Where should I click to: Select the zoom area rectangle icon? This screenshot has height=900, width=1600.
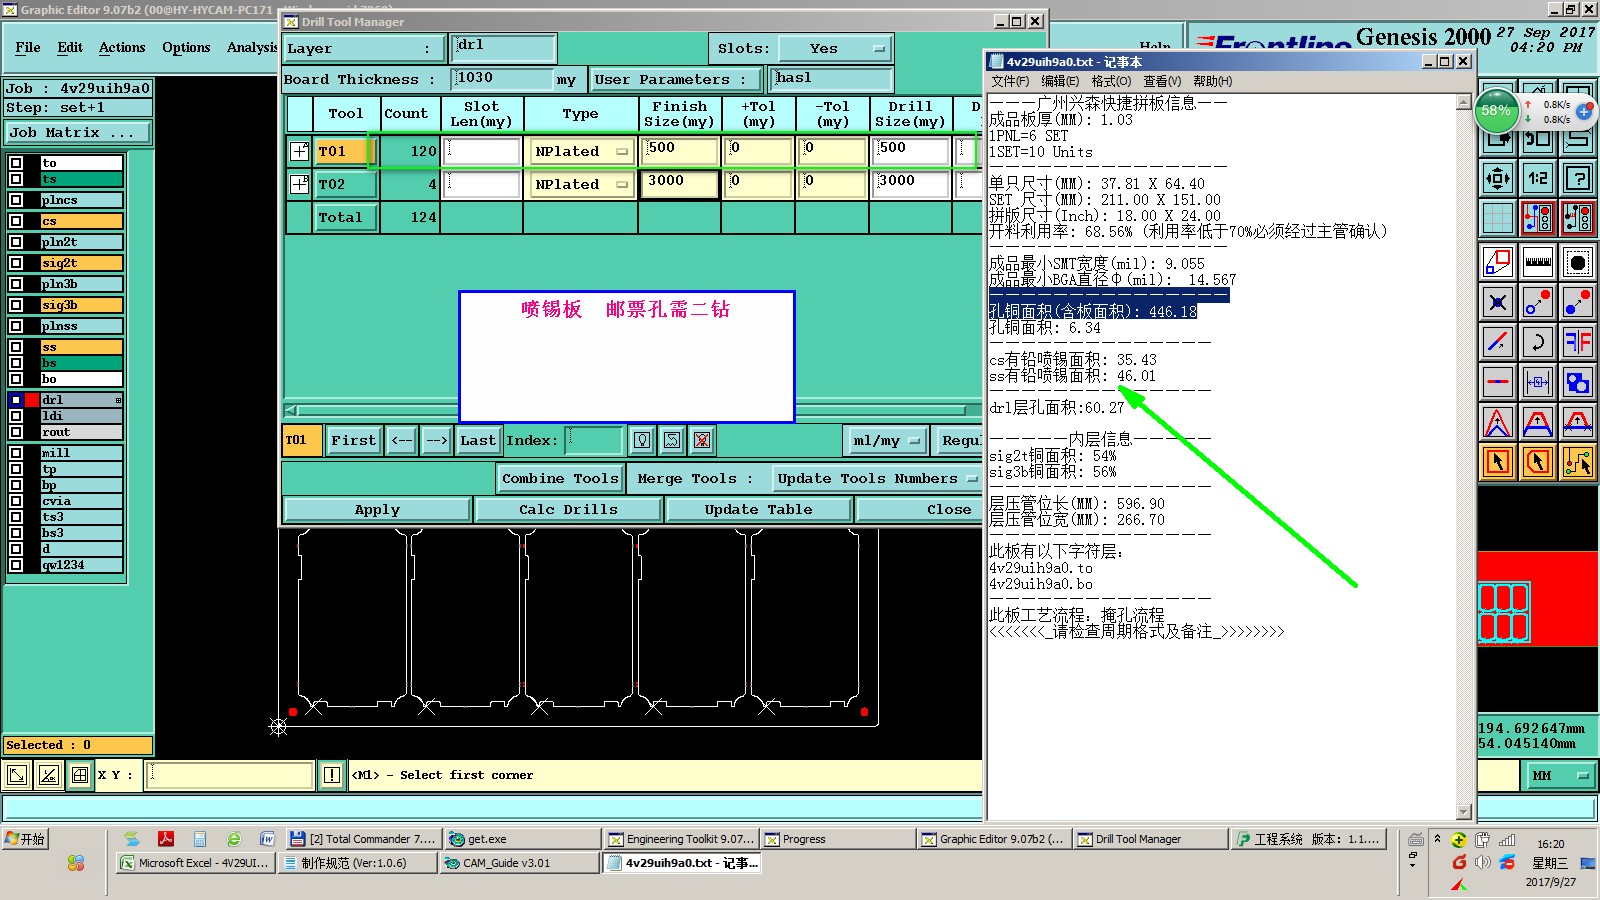pyautogui.click(x=1498, y=263)
